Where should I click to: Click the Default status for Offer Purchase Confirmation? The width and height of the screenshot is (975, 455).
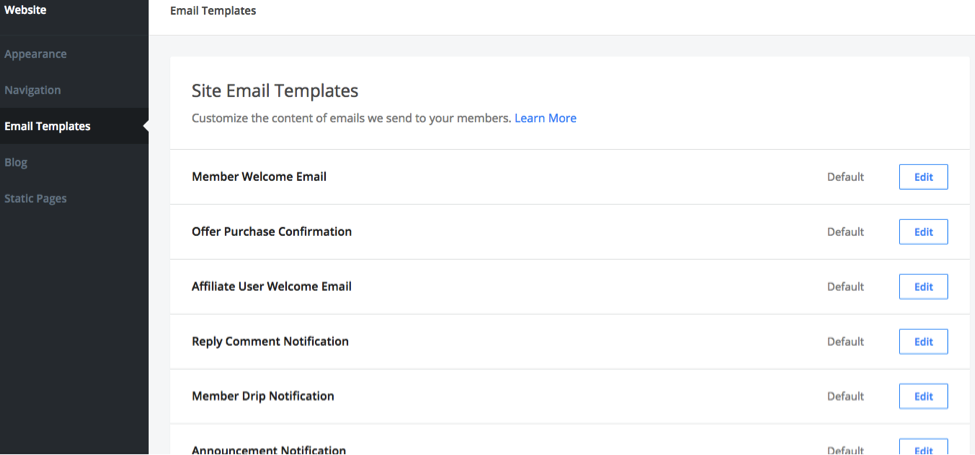(846, 232)
